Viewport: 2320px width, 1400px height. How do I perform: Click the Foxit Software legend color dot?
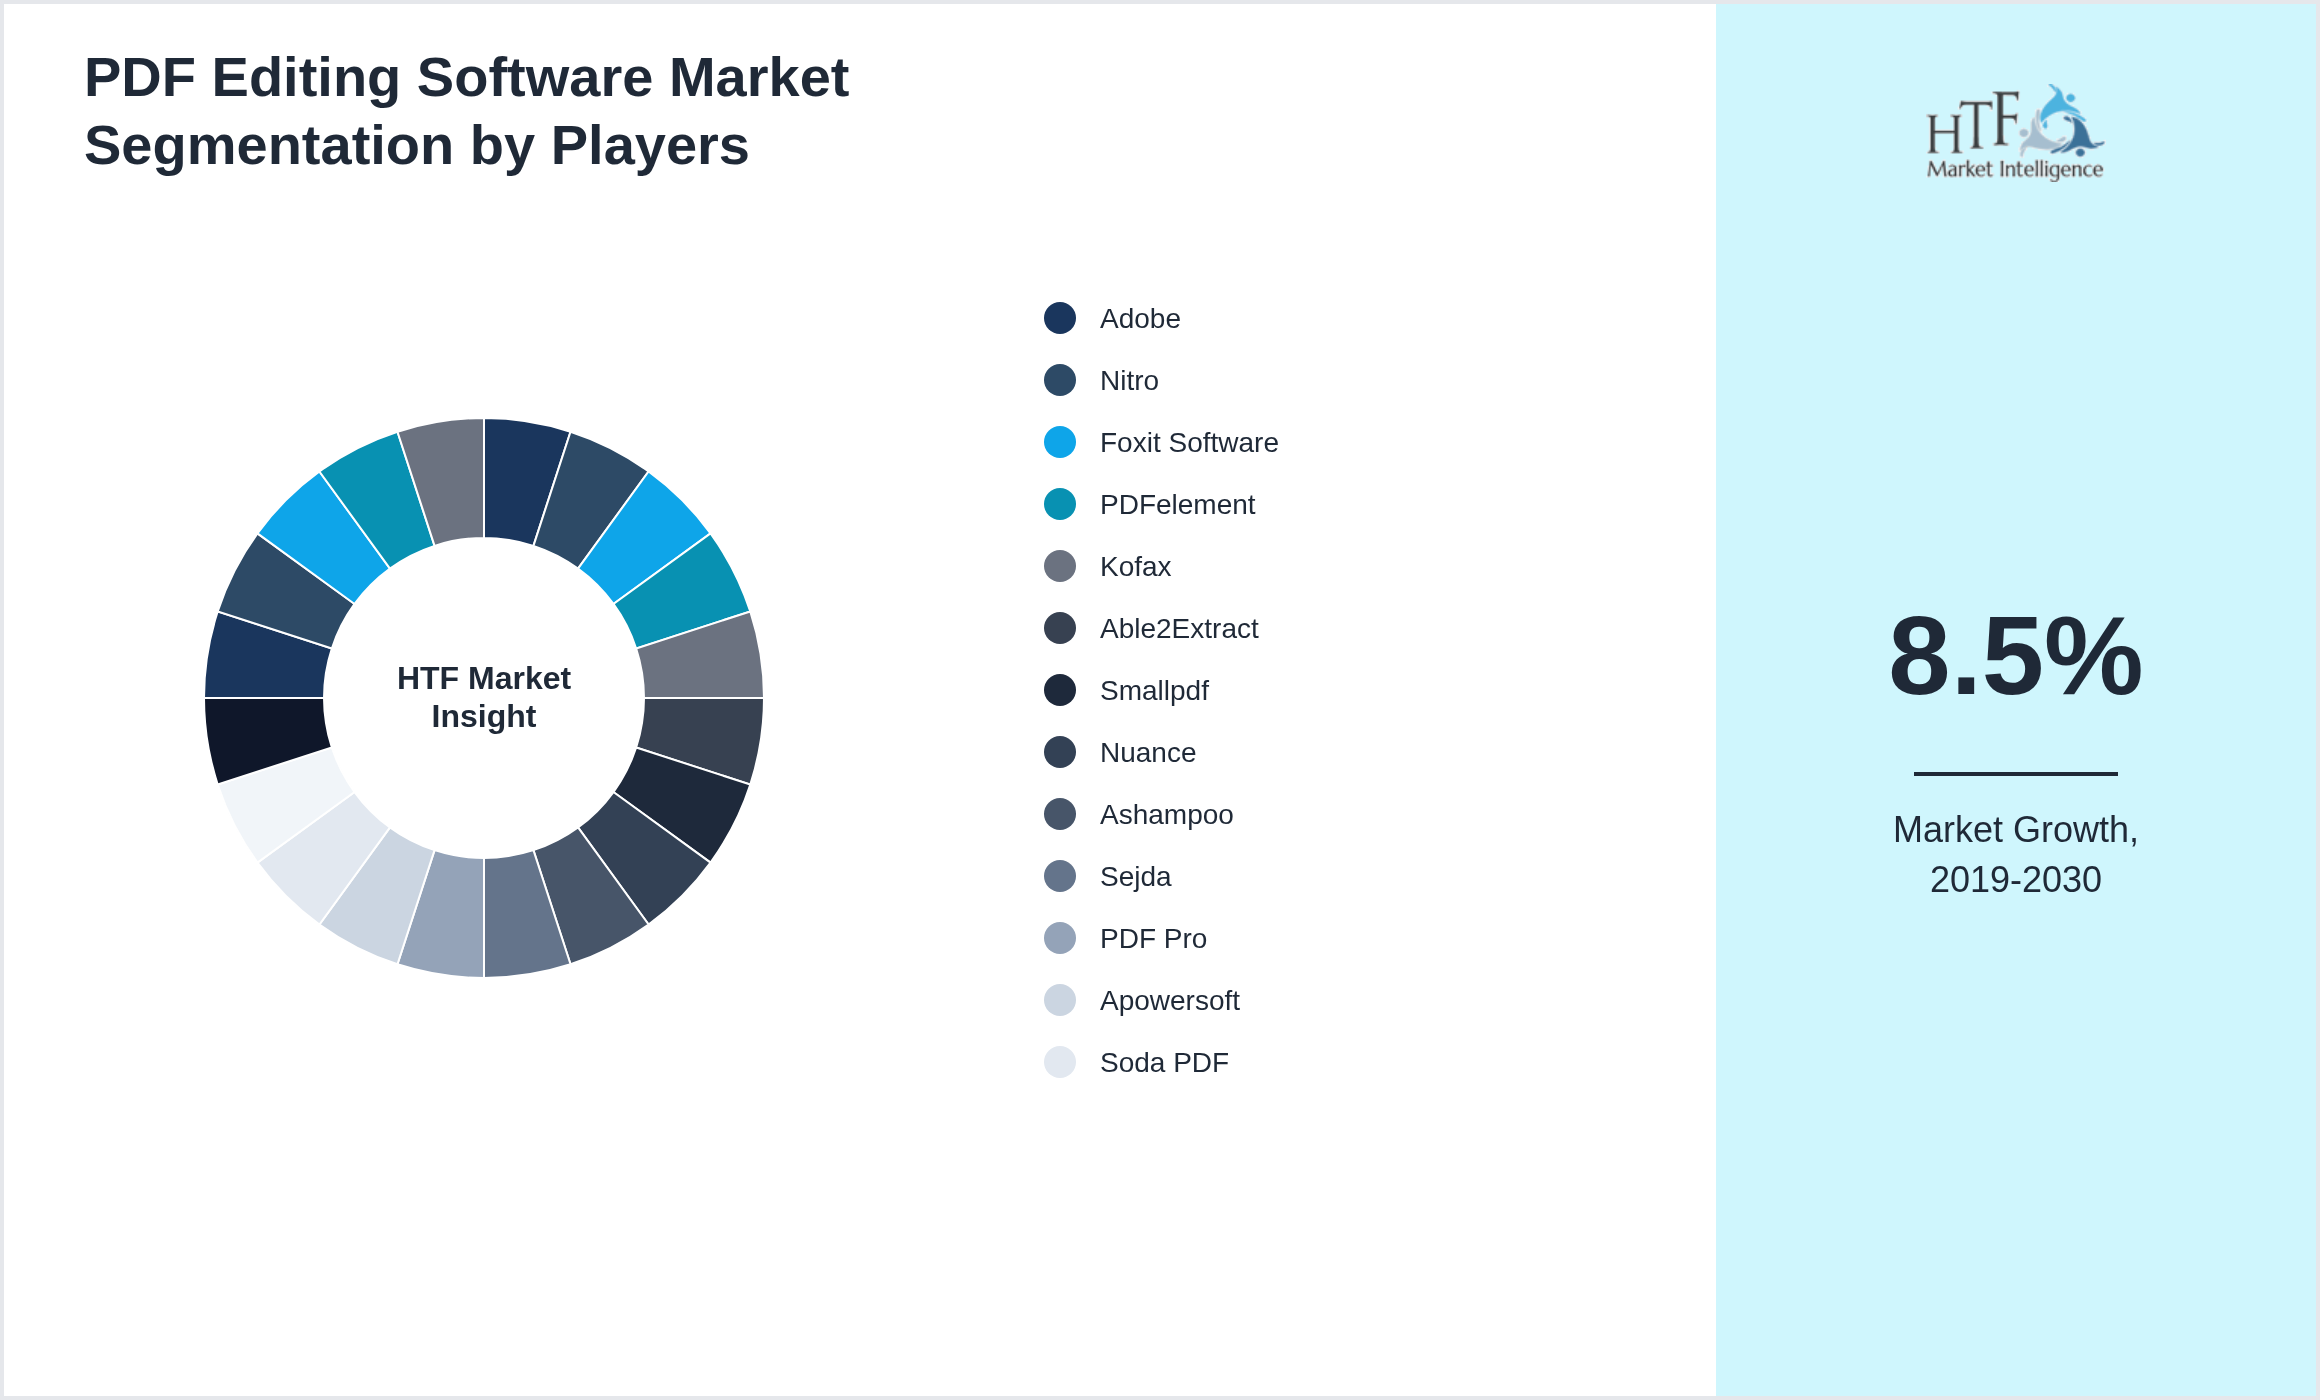click(x=1059, y=442)
